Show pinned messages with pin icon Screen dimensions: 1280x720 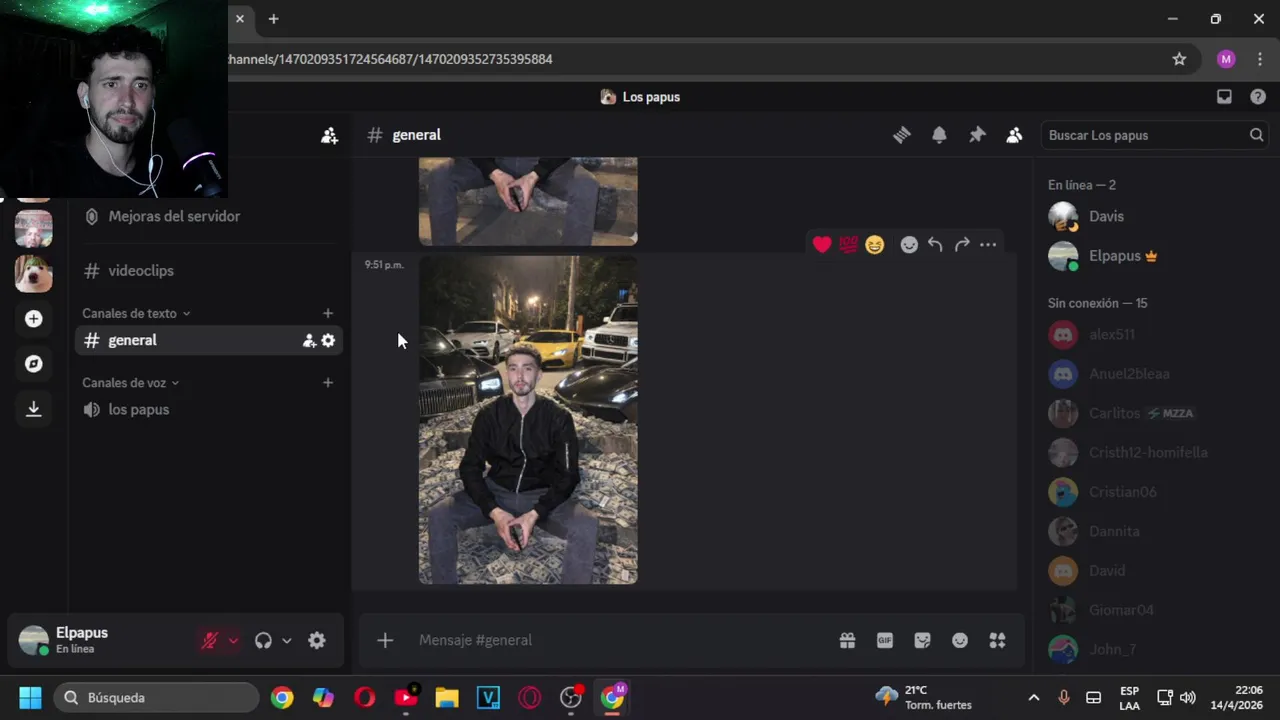[x=977, y=135]
